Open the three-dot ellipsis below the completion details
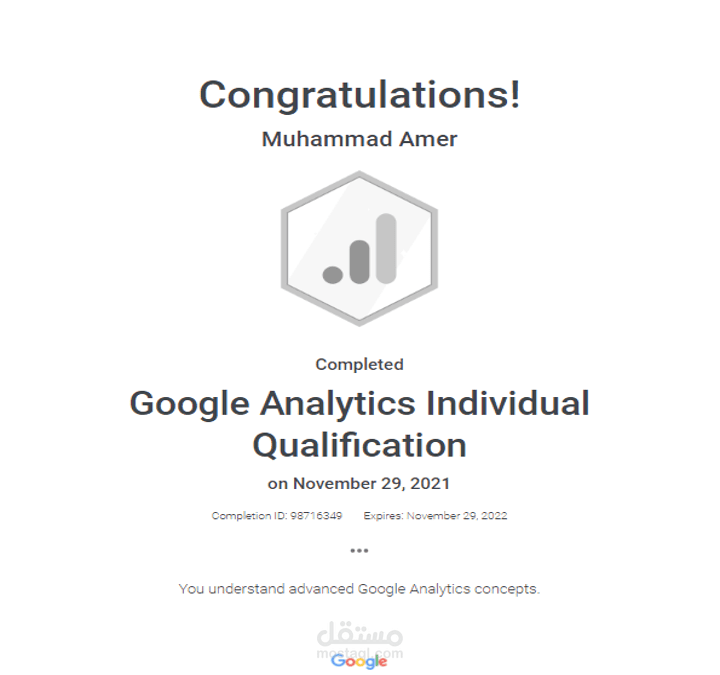The image size is (720, 675). 359,550
